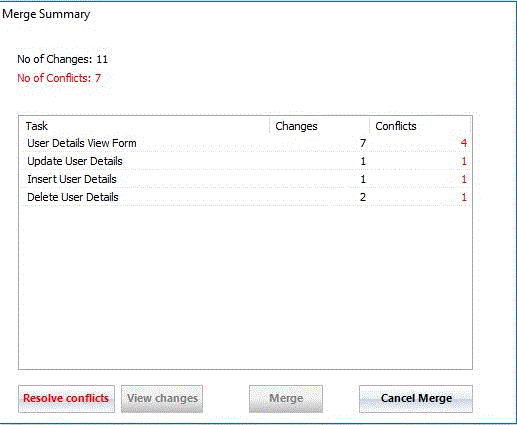
Task: Cancel the merge with Cancel Merge
Action: click(x=416, y=399)
